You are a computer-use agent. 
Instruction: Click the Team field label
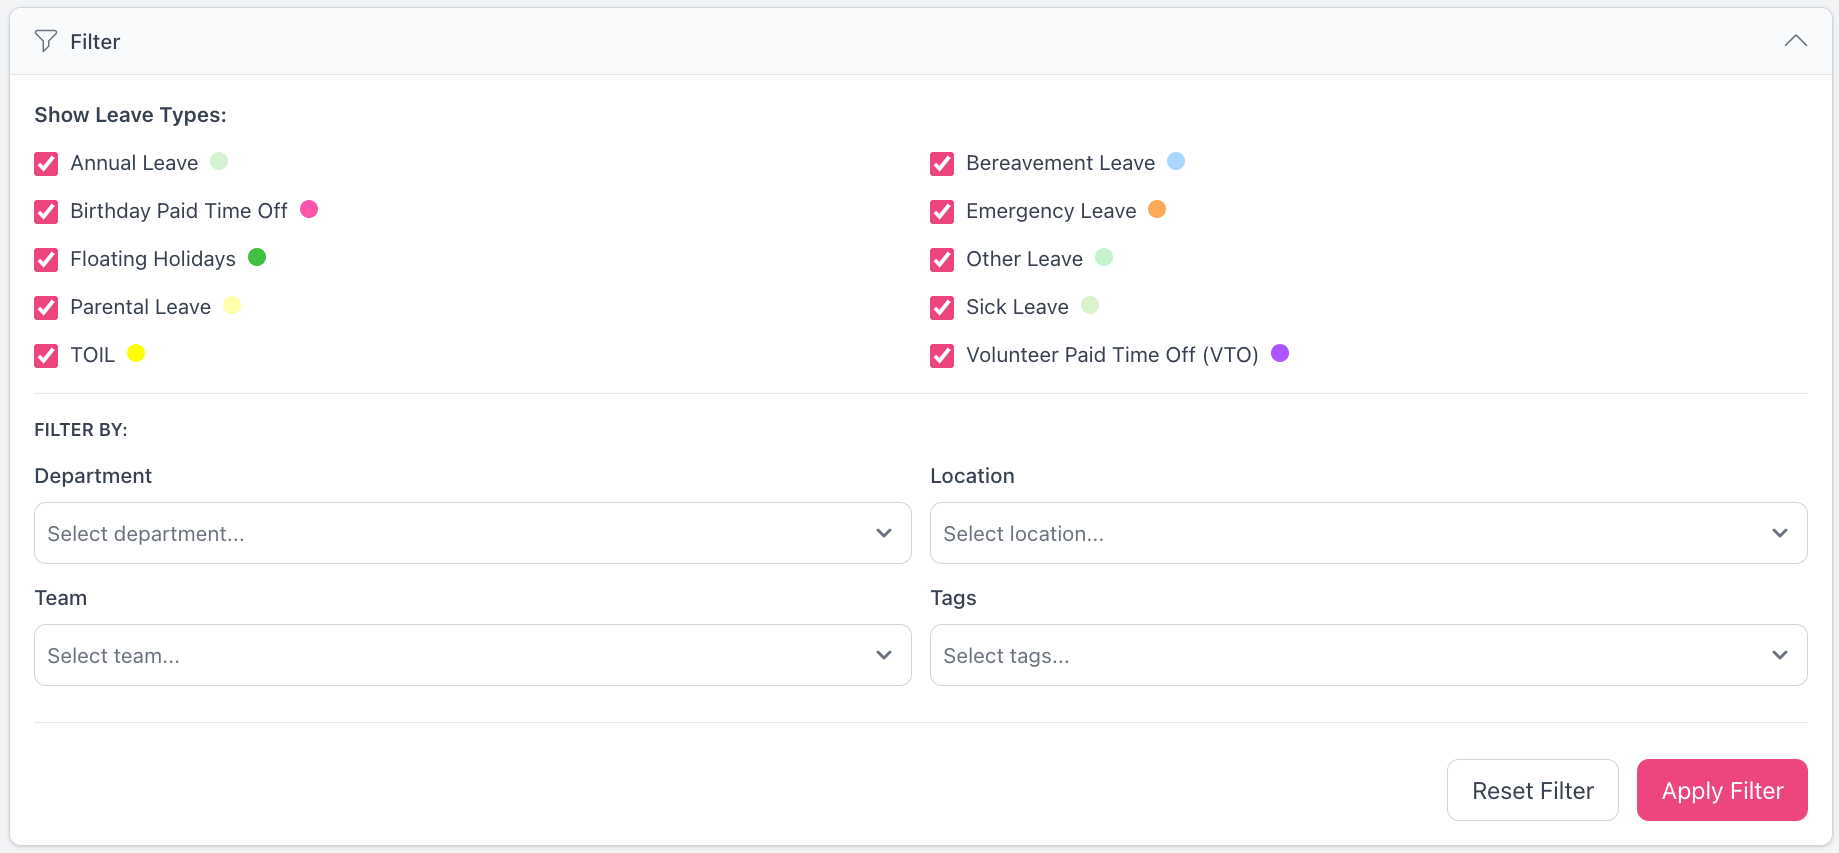click(61, 598)
